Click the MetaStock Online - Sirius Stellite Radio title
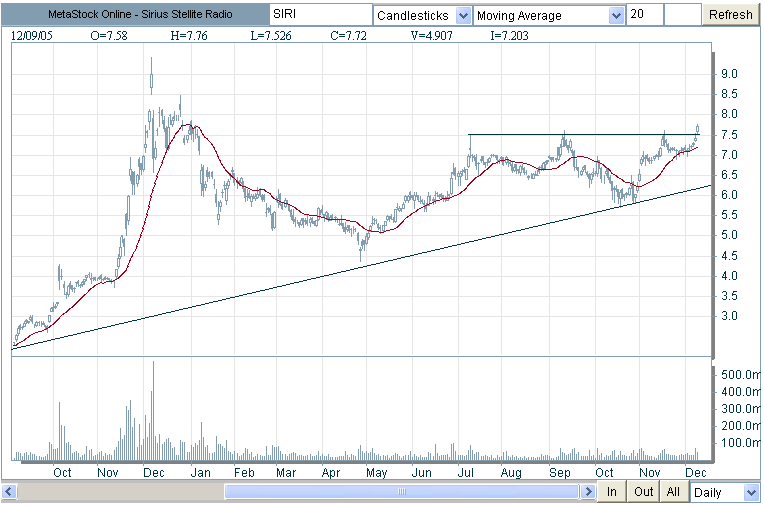This screenshot has height=506, width=764. point(140,15)
